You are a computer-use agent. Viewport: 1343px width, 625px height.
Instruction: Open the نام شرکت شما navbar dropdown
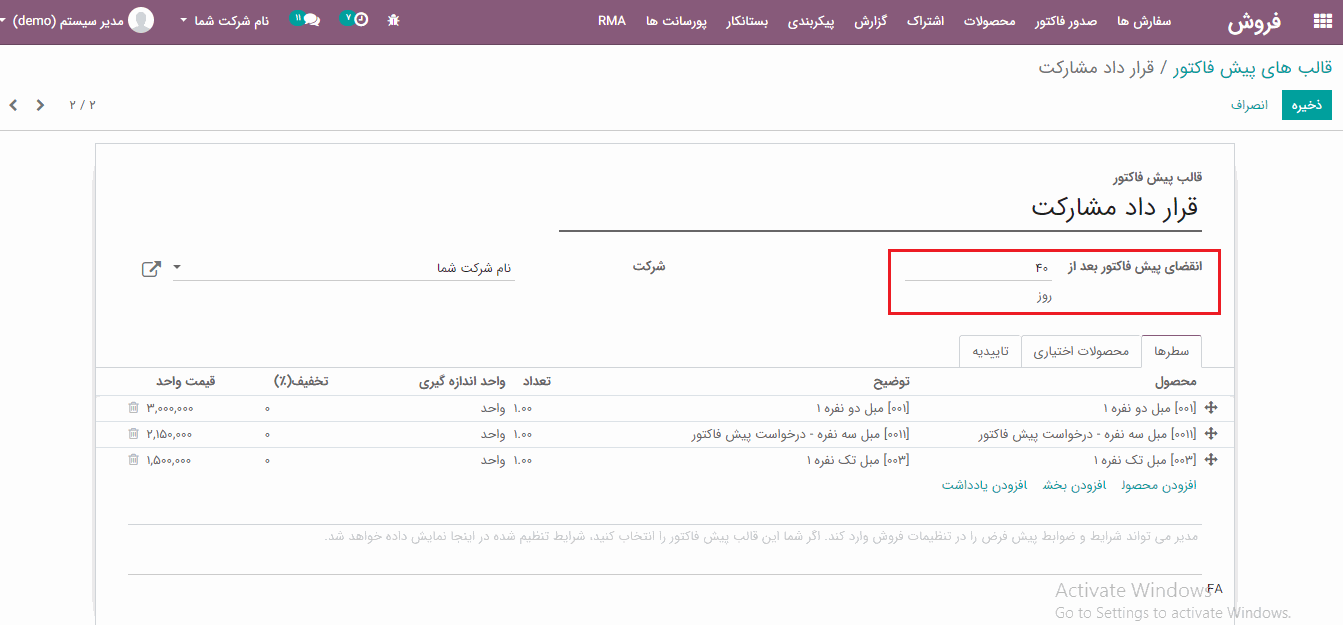click(224, 21)
